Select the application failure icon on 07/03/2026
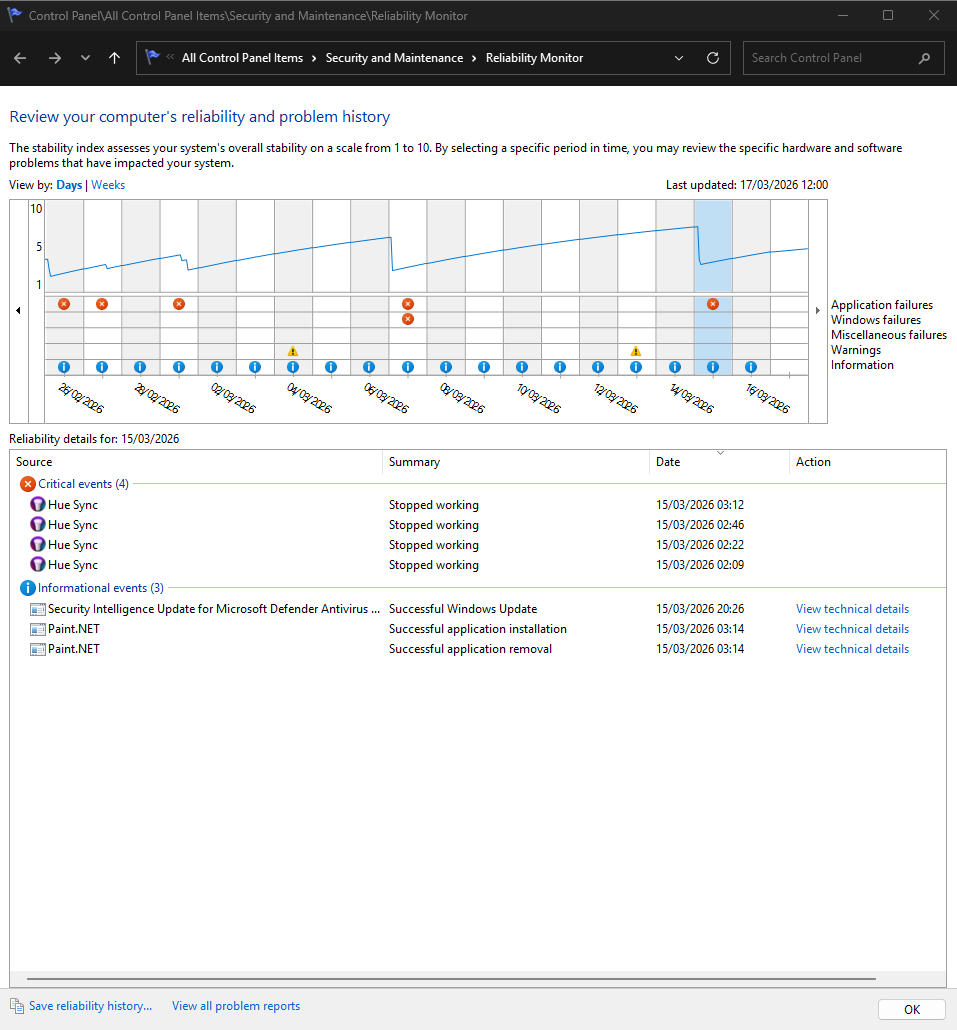Screen dimensions: 957x1030 coord(408,304)
